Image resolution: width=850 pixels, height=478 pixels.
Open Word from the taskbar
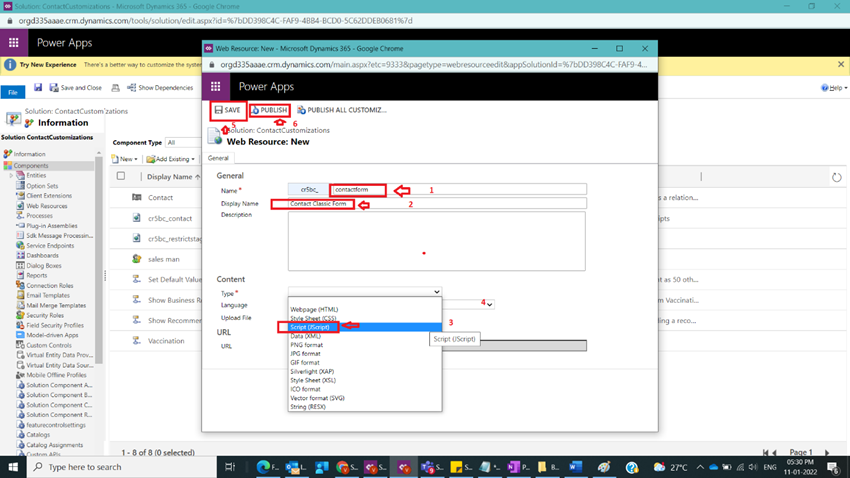[575, 467]
